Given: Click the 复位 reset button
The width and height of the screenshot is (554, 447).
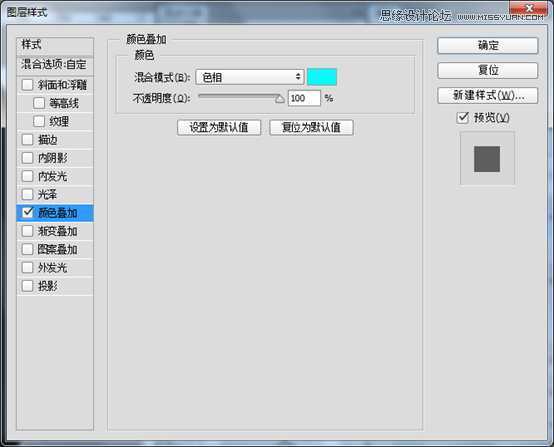Looking at the screenshot, I should tap(488, 70).
